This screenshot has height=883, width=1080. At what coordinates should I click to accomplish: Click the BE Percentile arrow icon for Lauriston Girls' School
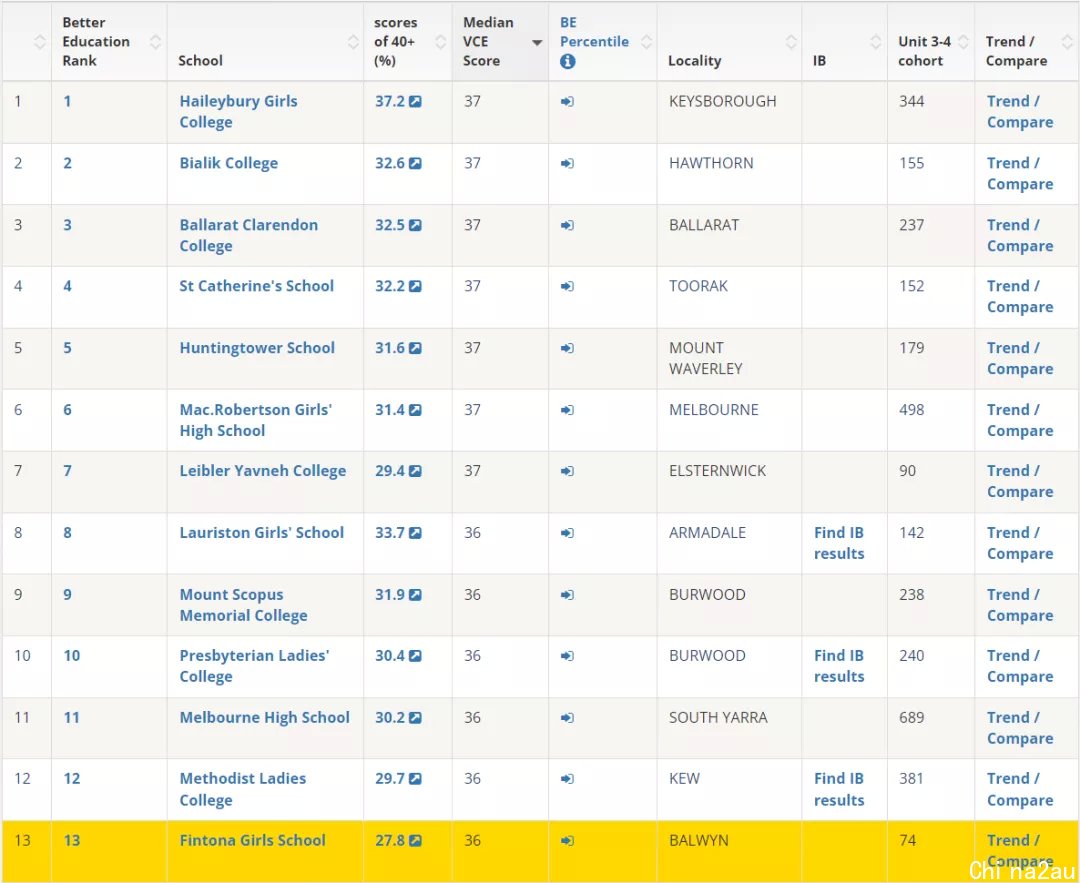[568, 533]
